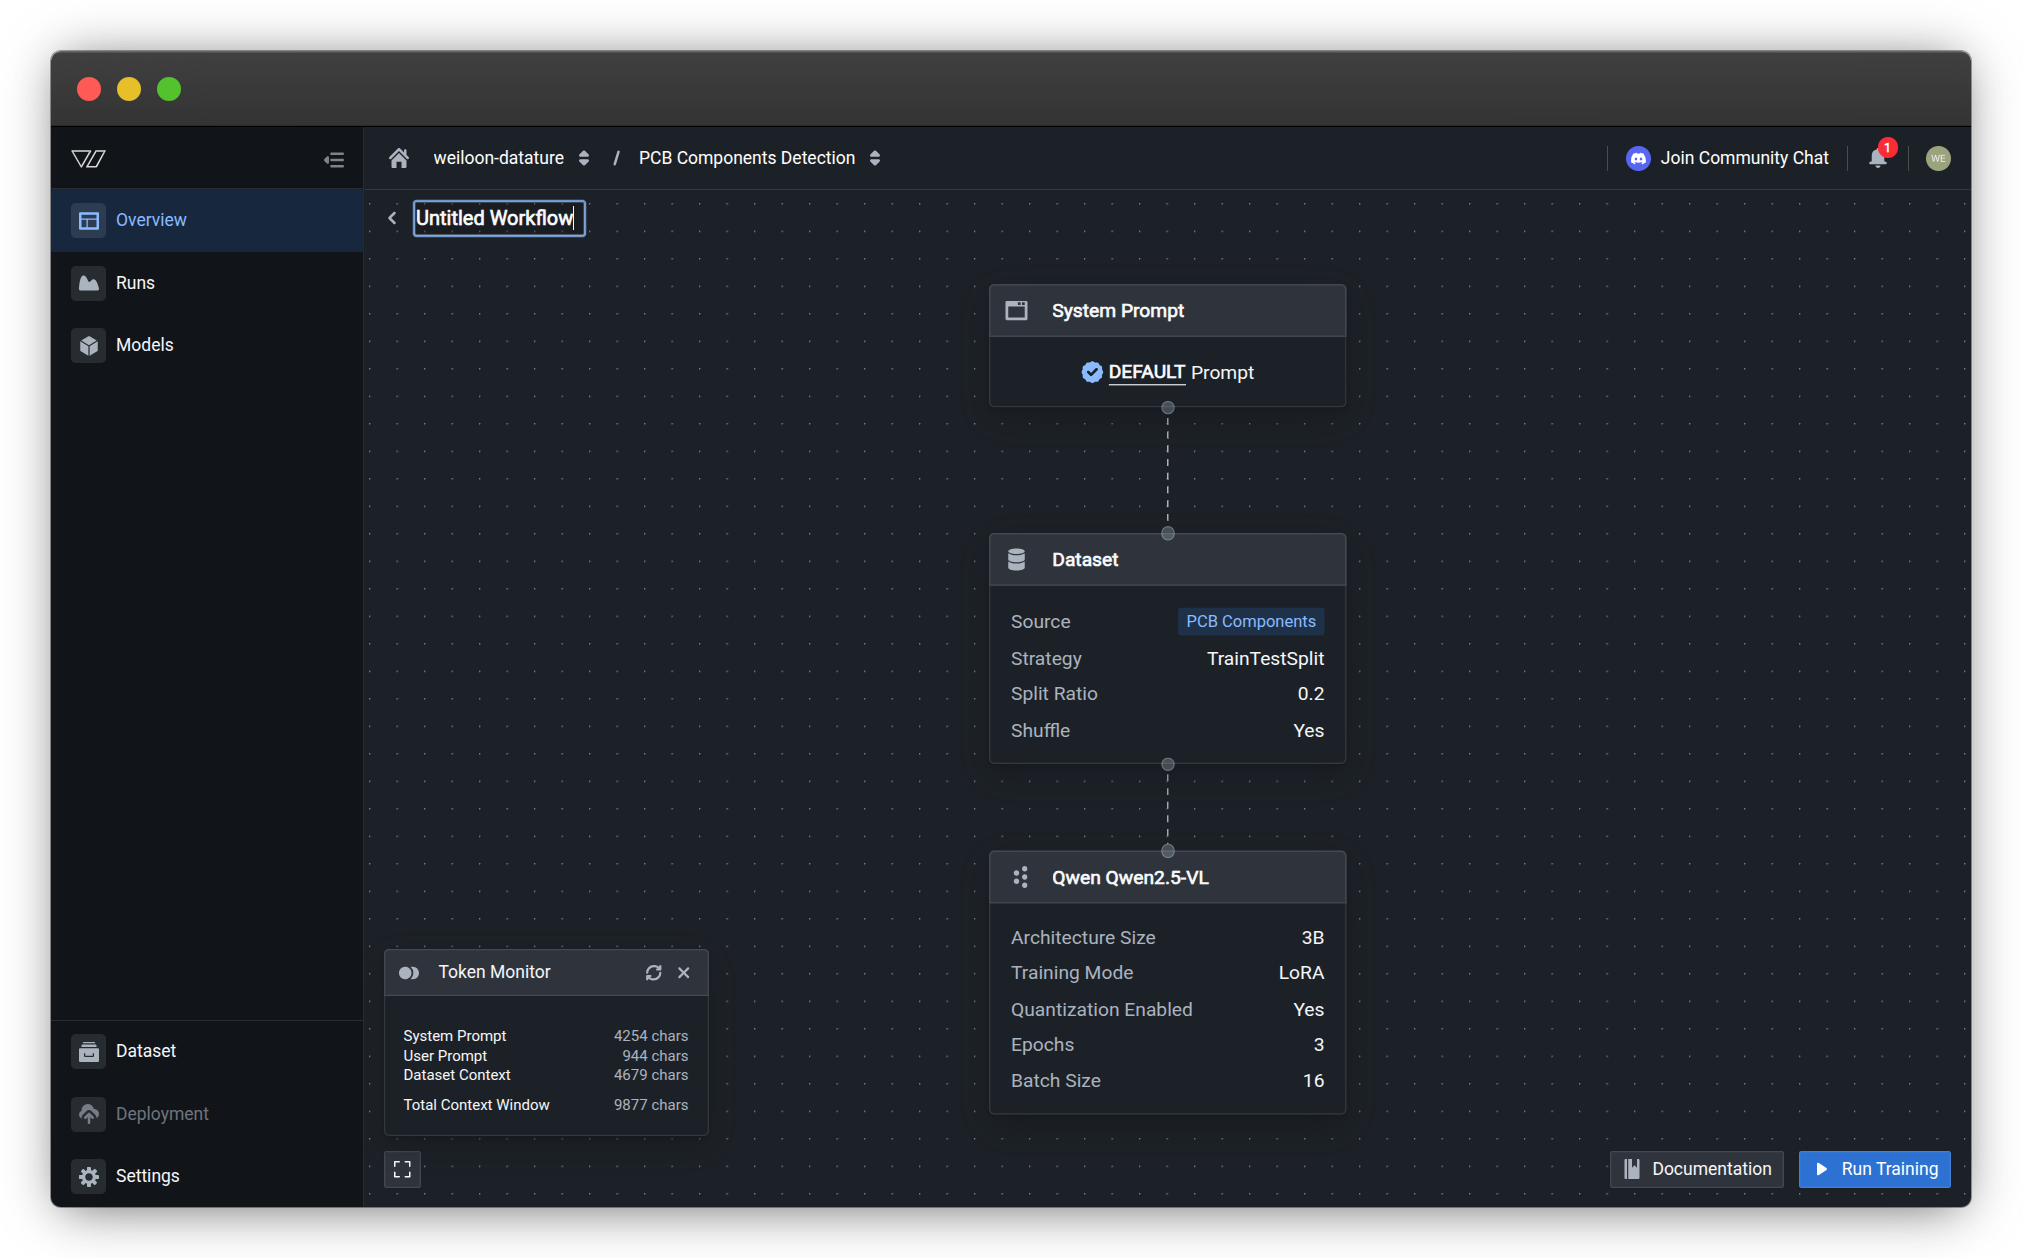Expand the weiloon-datature workspace switcher
This screenshot has height=1258, width=2022.
584,158
